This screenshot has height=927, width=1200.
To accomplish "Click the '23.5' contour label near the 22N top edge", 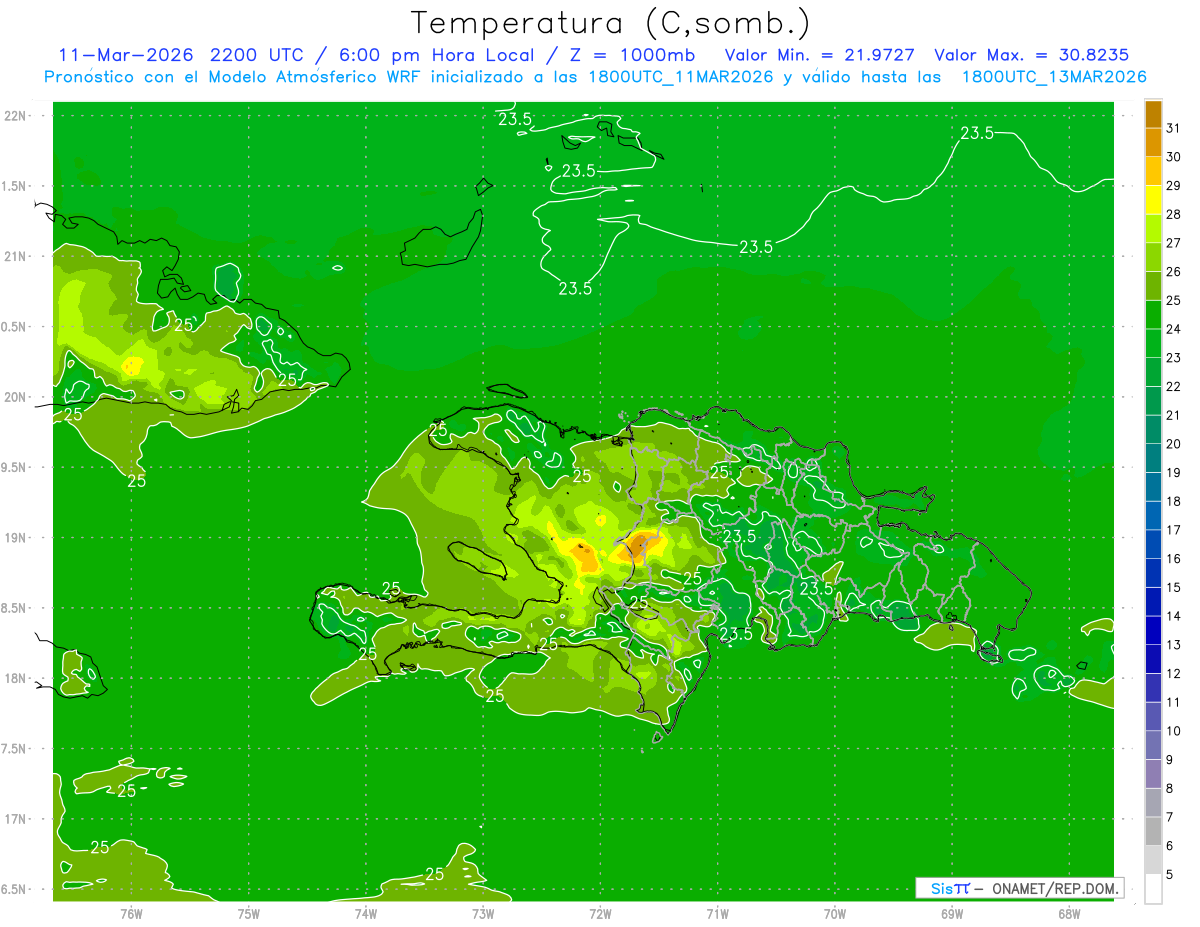I will (515, 120).
